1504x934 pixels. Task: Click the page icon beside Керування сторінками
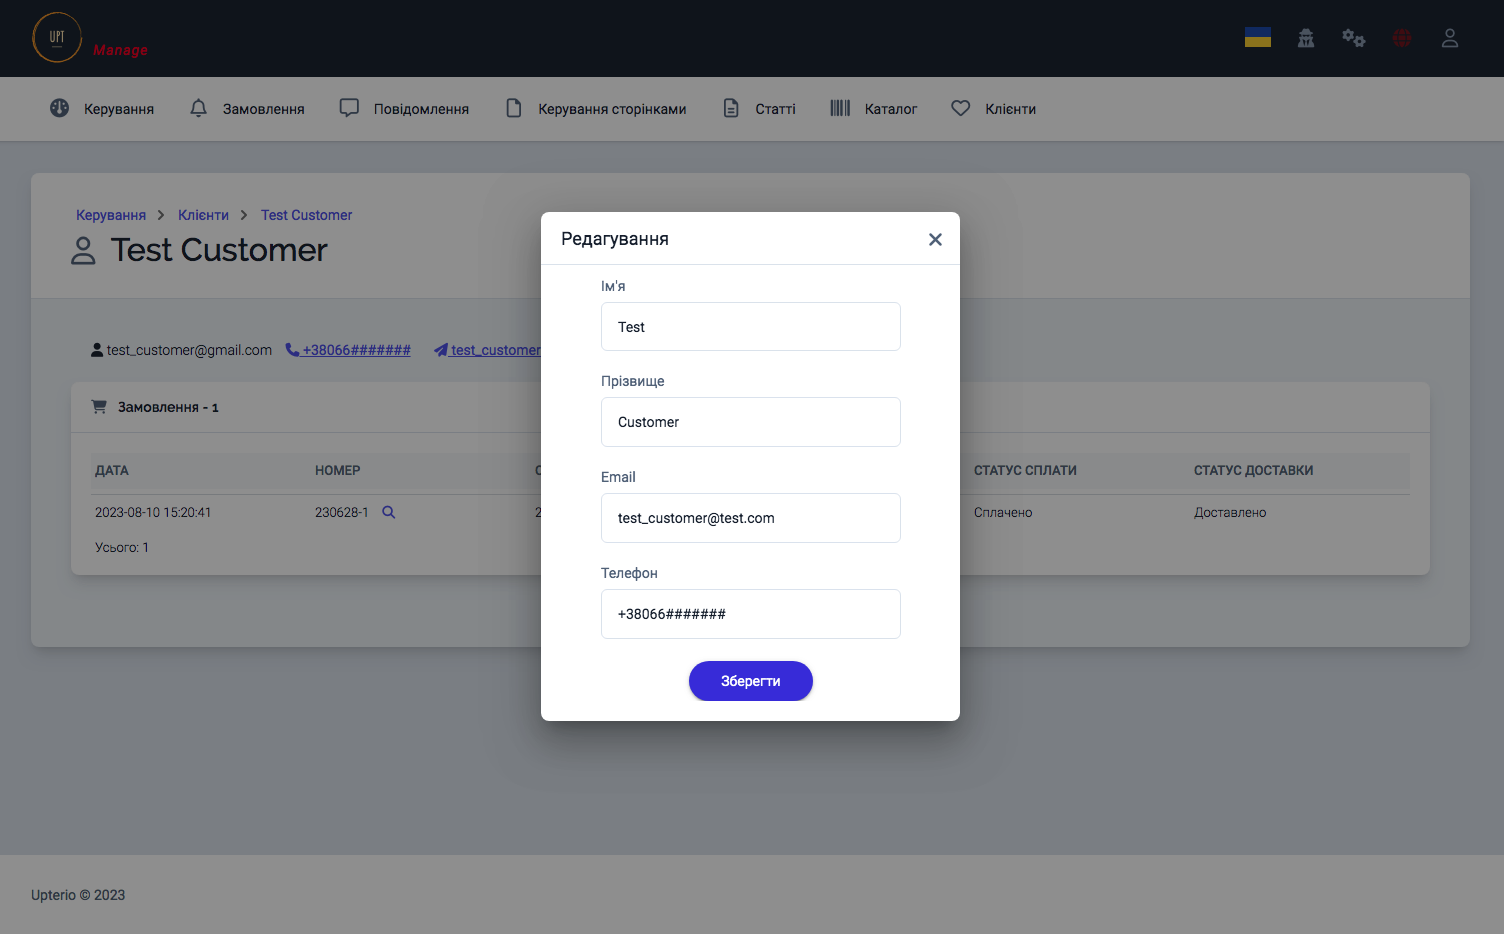(x=514, y=108)
